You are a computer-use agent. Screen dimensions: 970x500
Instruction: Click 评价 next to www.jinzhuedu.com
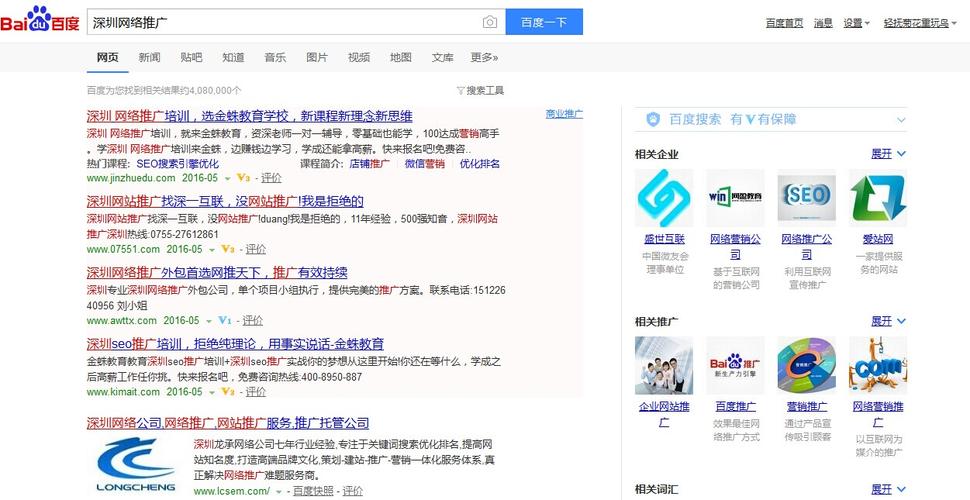click(271, 178)
